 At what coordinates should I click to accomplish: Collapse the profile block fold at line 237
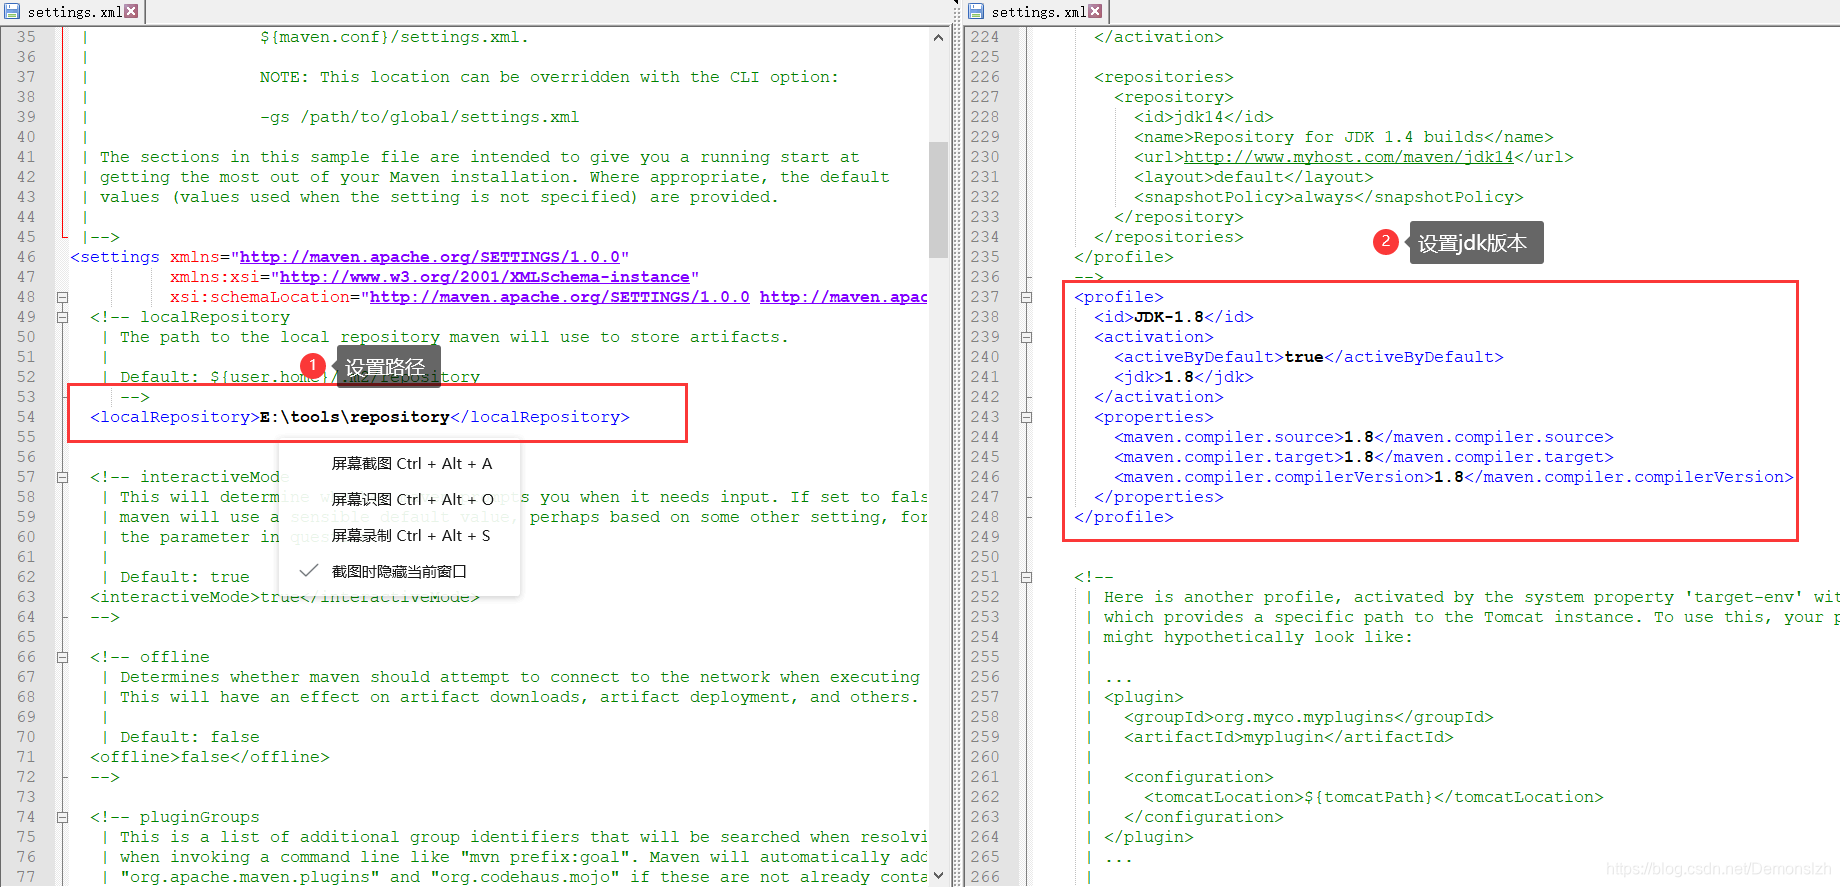[1026, 297]
